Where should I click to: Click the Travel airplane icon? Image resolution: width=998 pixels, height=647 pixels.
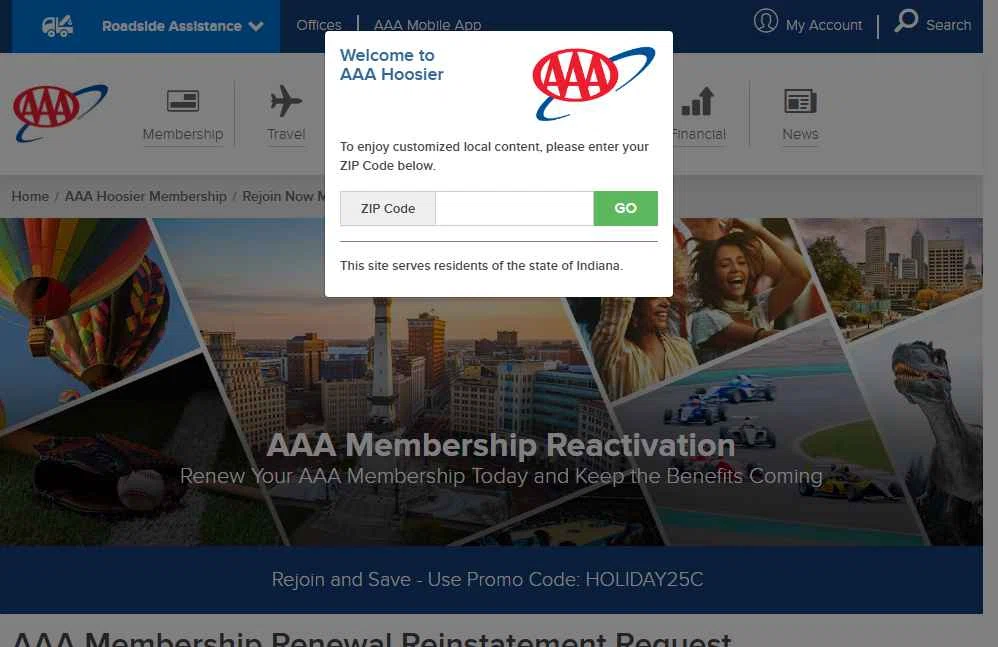click(x=286, y=101)
